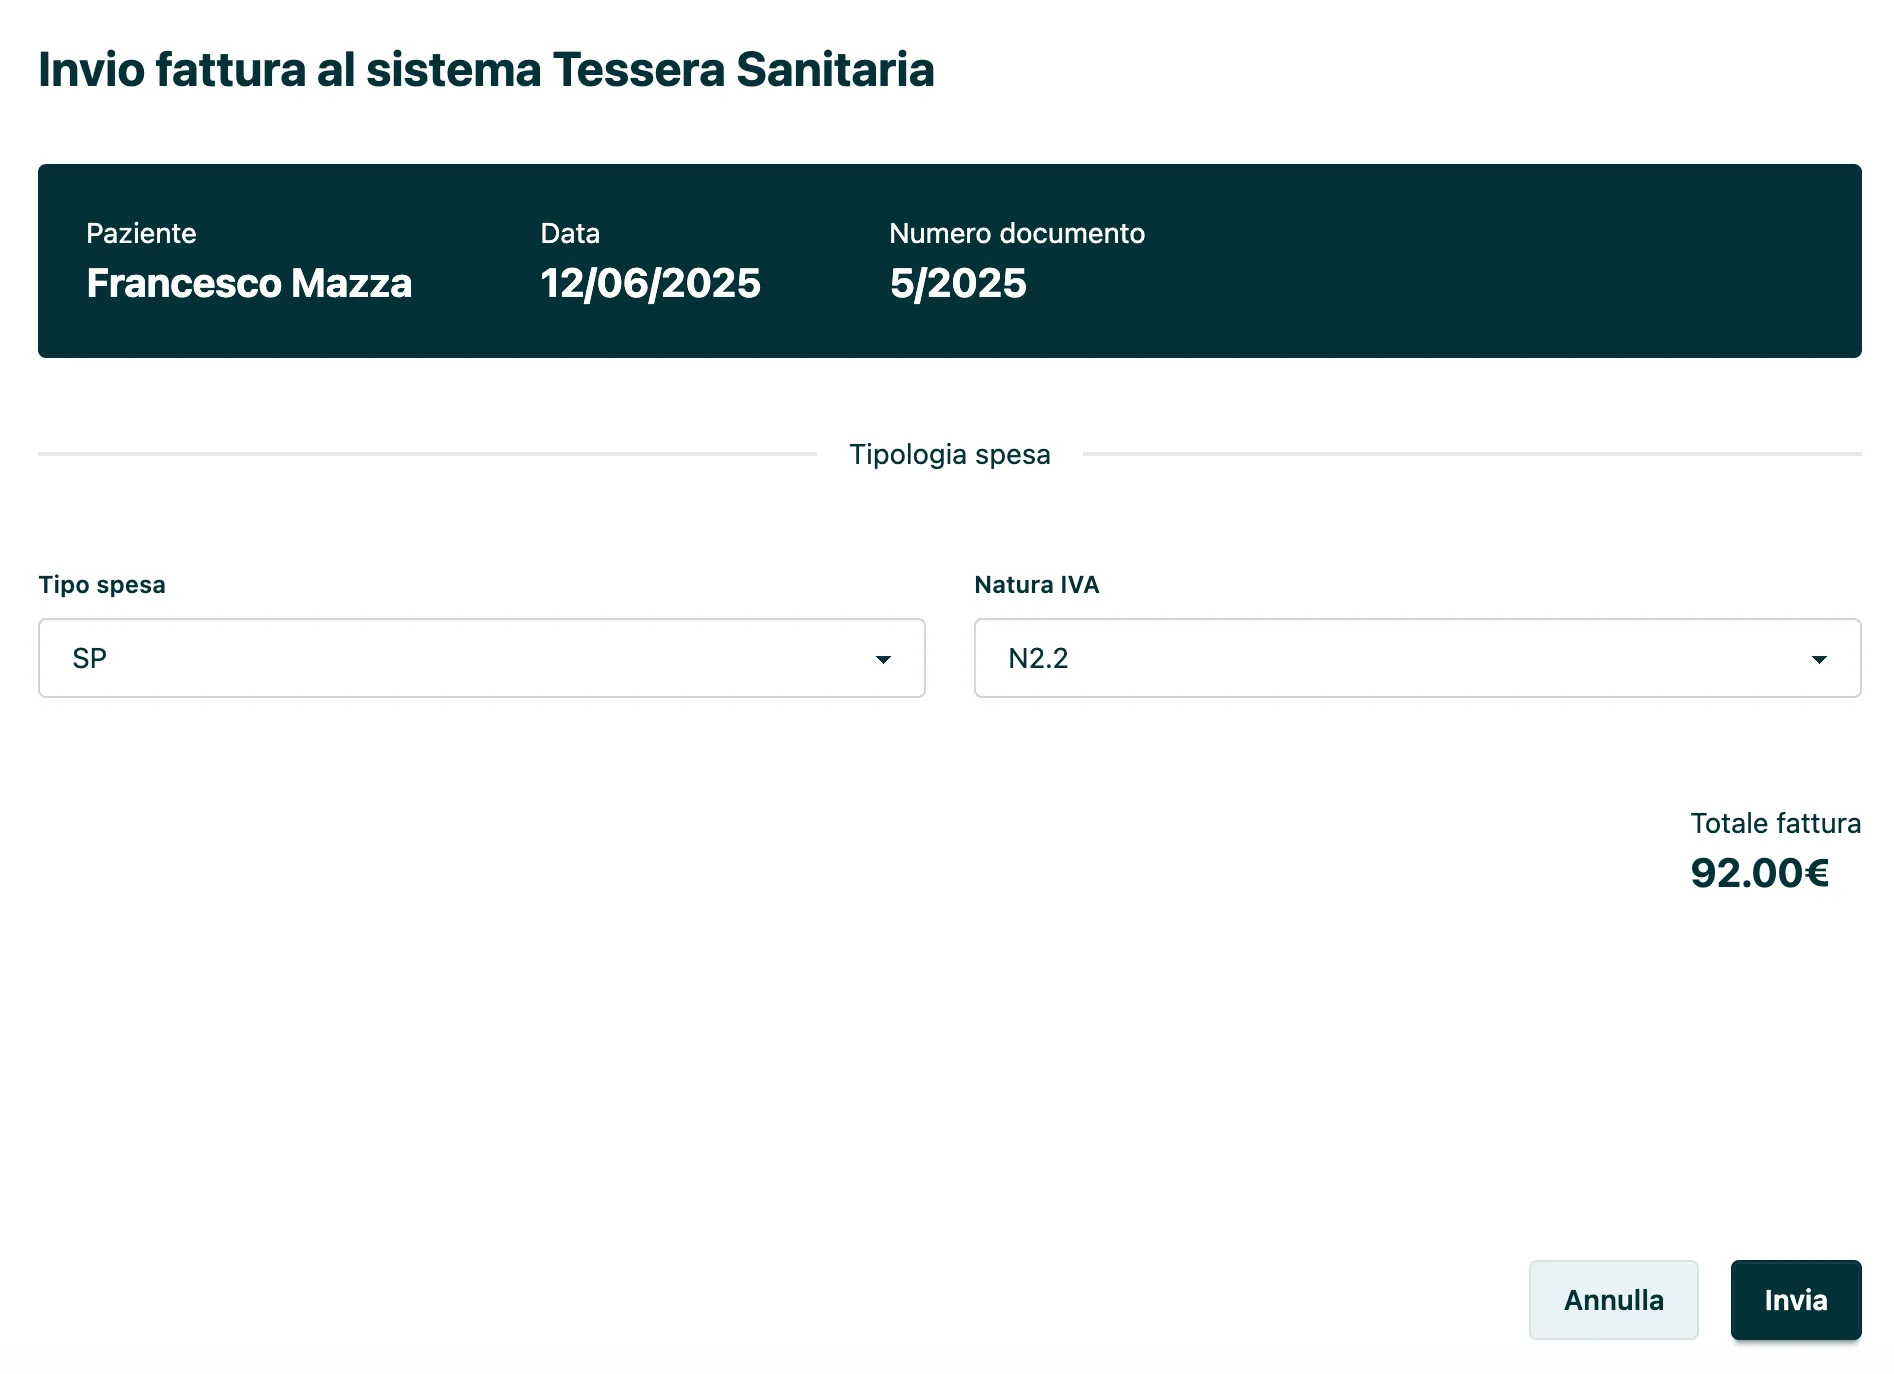Viewport: 1894px width, 1374px height.
Task: Cancel with the Annulla button
Action: point(1613,1300)
